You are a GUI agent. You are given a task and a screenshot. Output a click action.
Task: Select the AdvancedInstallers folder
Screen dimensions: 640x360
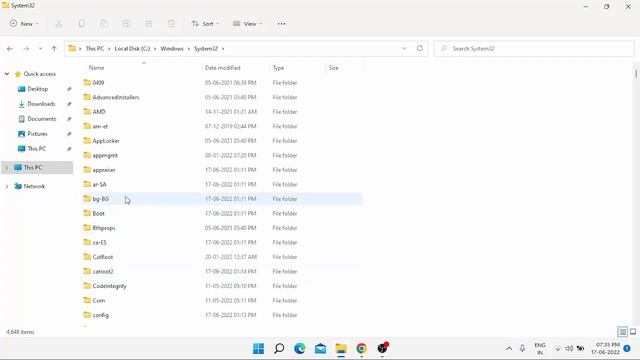click(x=116, y=97)
